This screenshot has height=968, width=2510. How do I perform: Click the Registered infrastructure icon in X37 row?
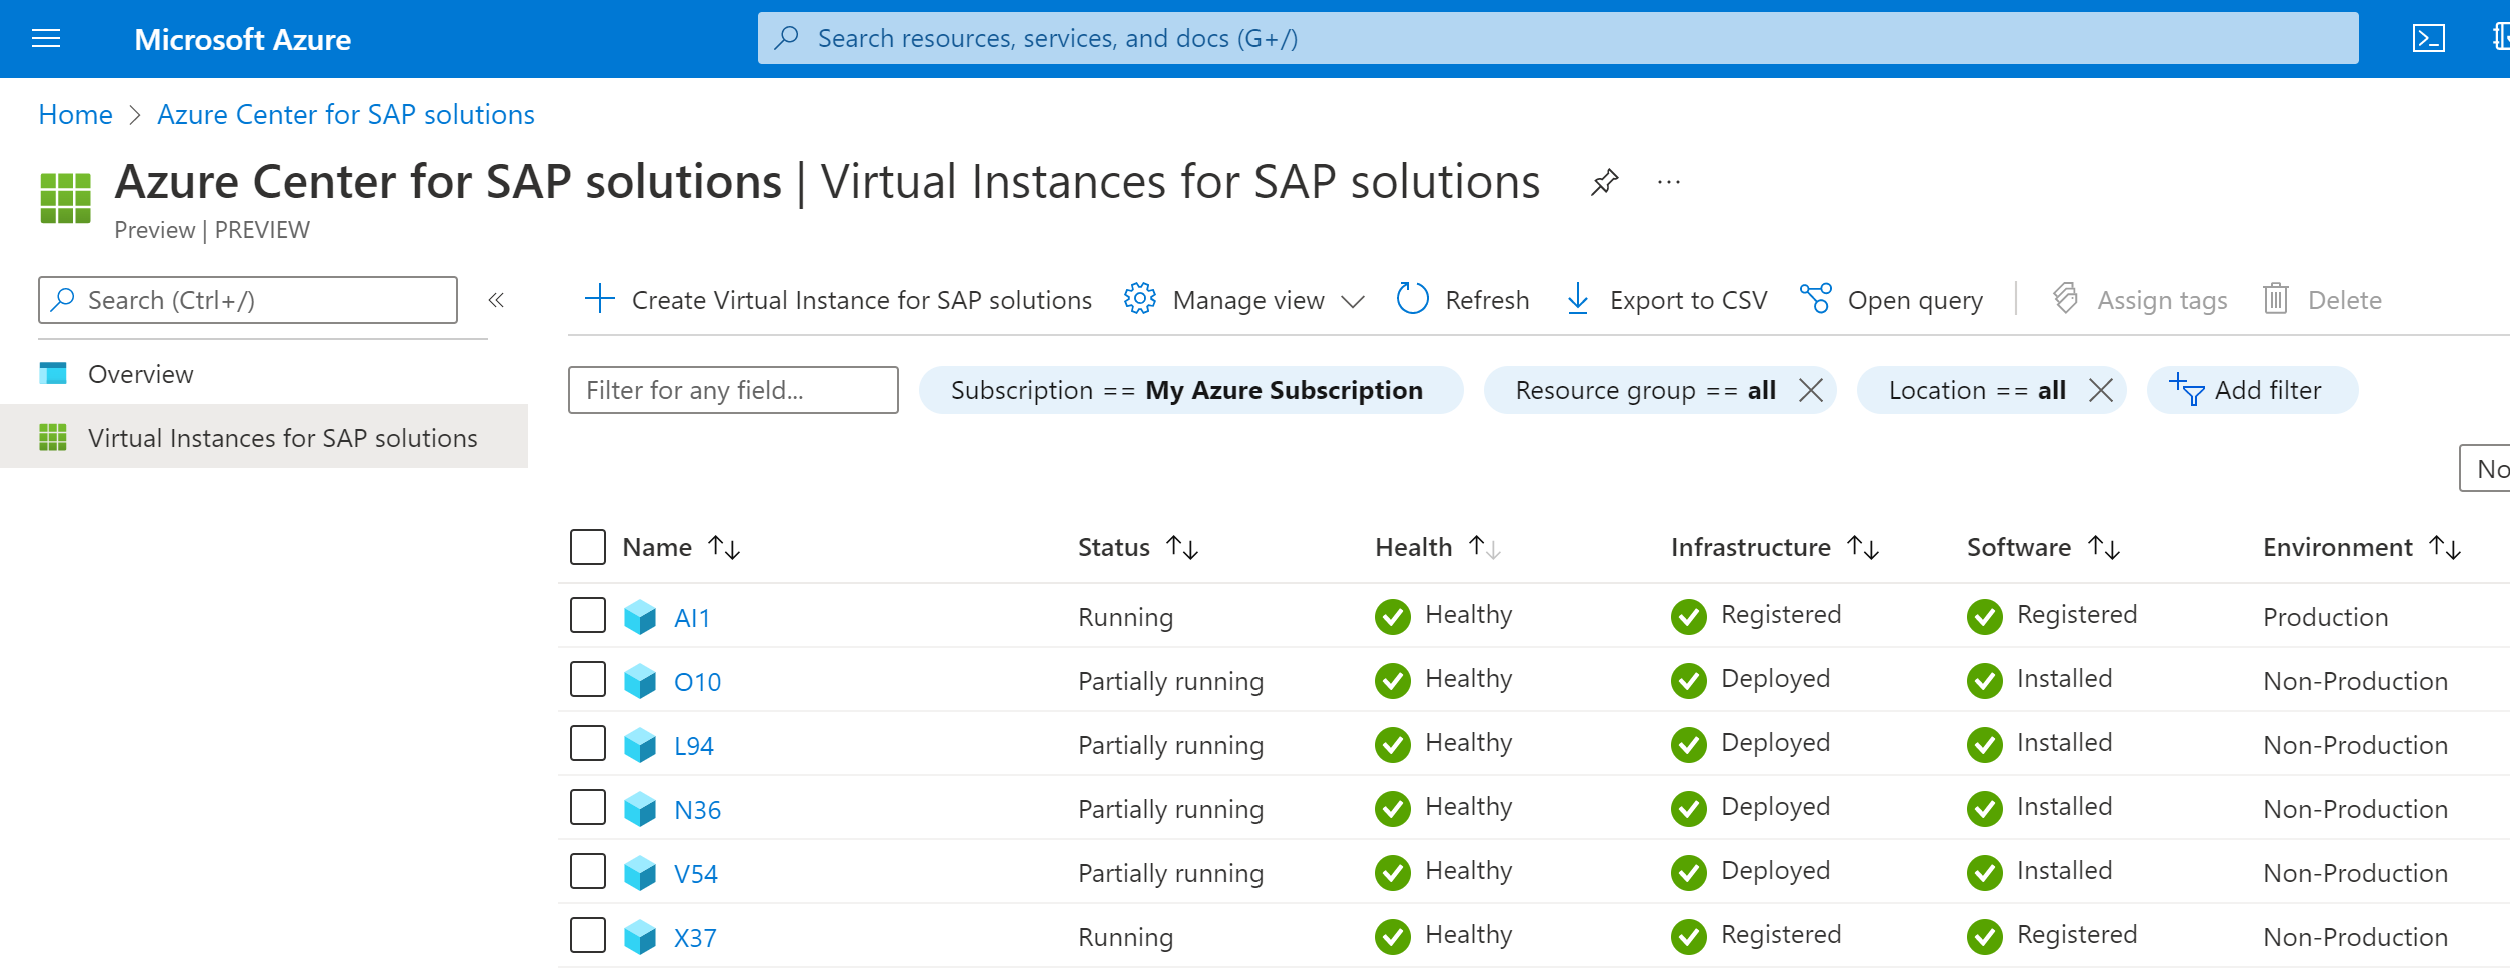[1688, 937]
